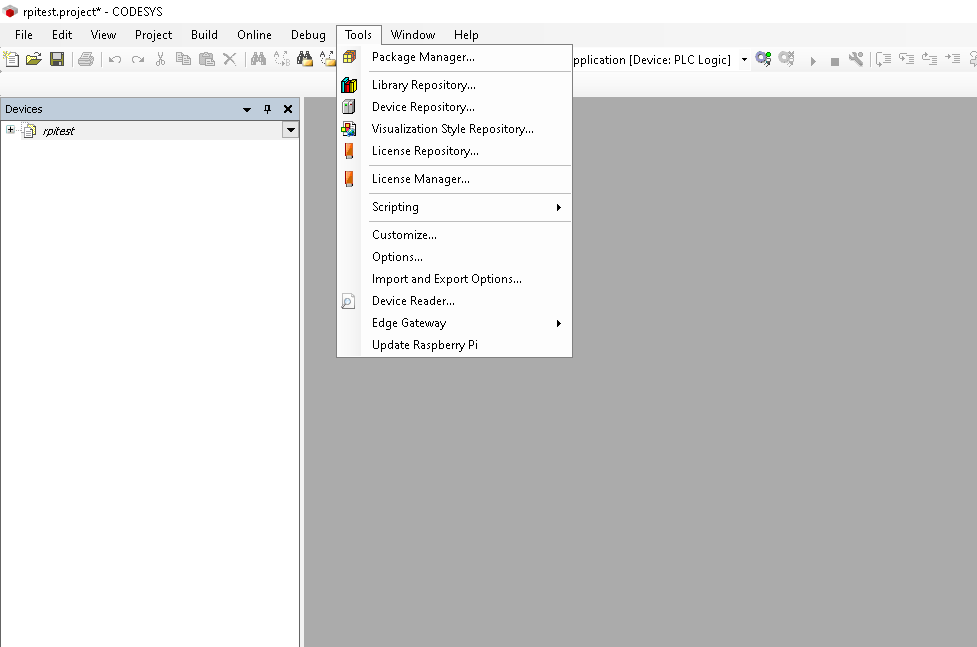Click the Logout gear icon
Viewport: 977px width, 647px height.
click(x=787, y=59)
